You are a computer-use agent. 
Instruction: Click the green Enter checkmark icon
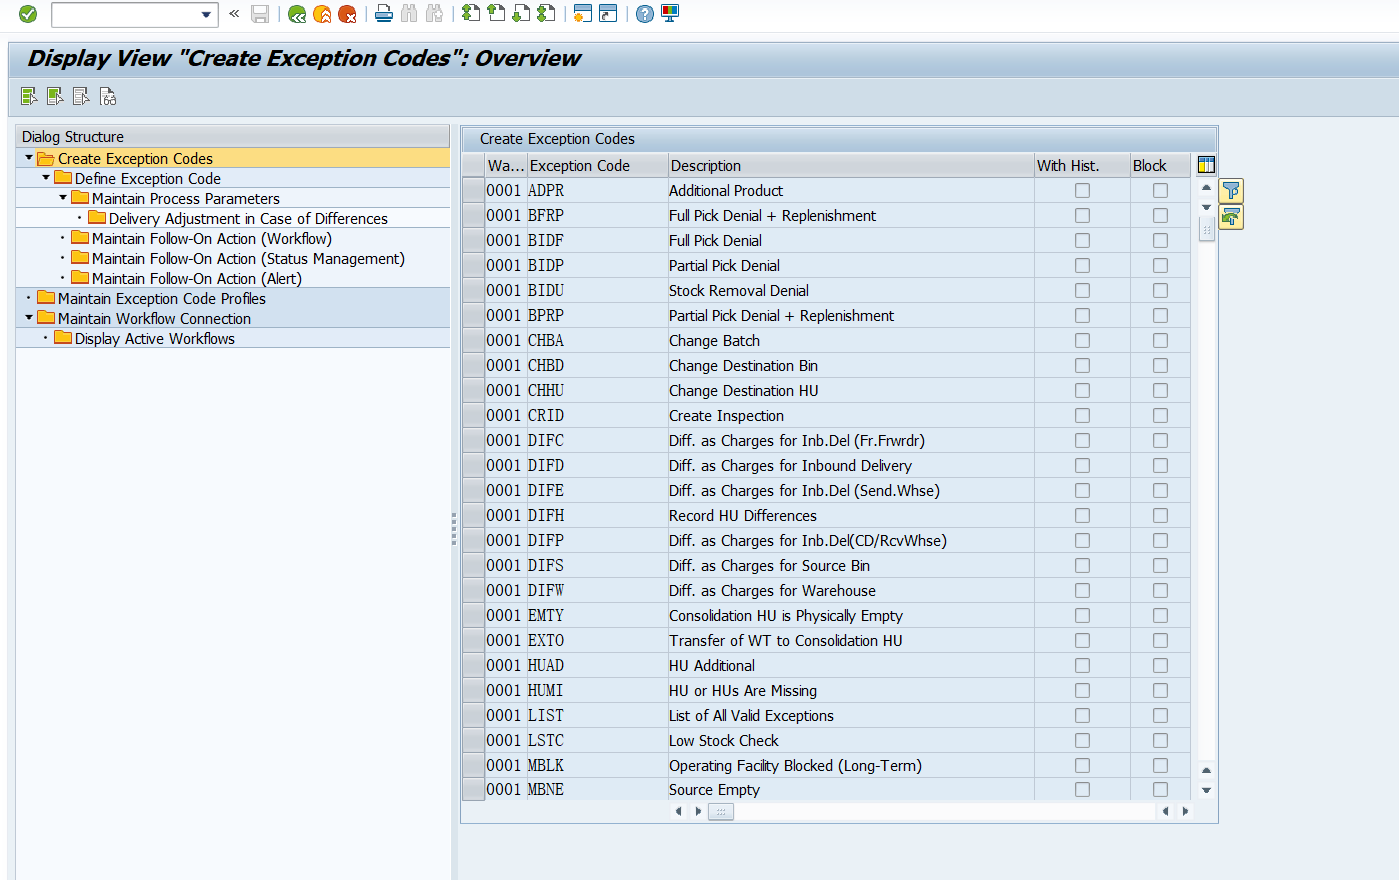coord(28,14)
